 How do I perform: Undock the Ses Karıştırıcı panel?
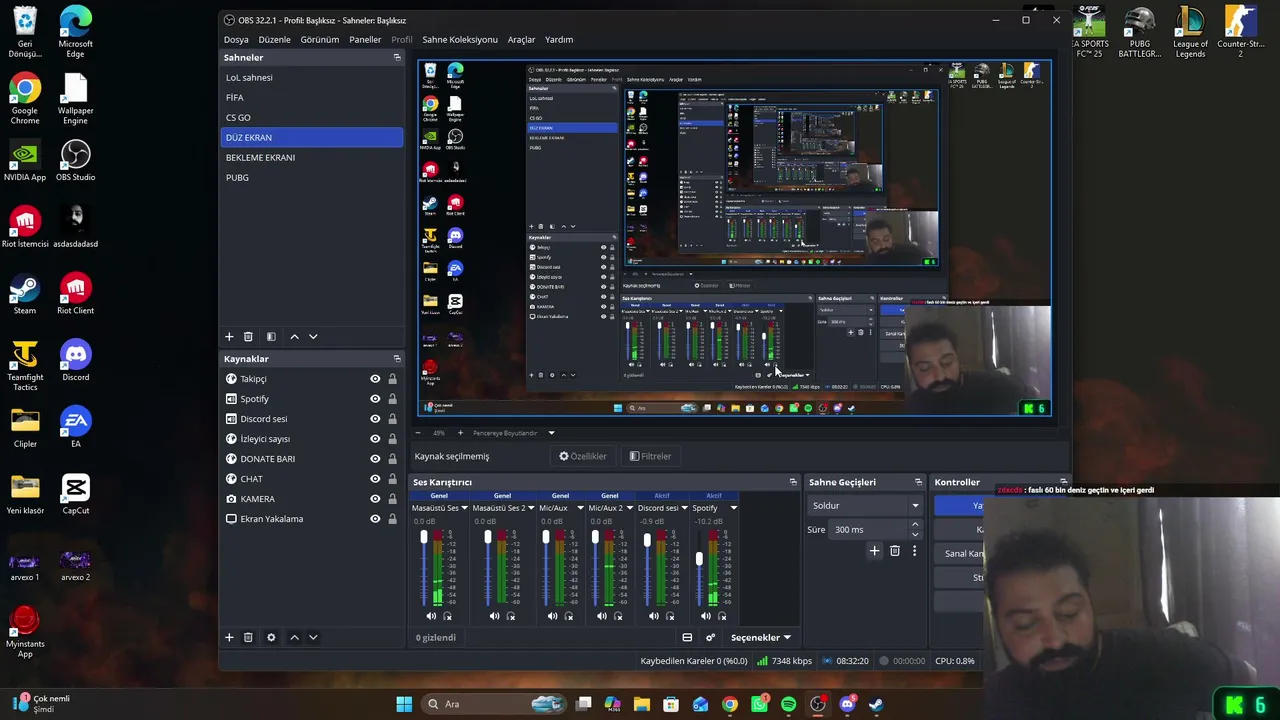(x=793, y=482)
